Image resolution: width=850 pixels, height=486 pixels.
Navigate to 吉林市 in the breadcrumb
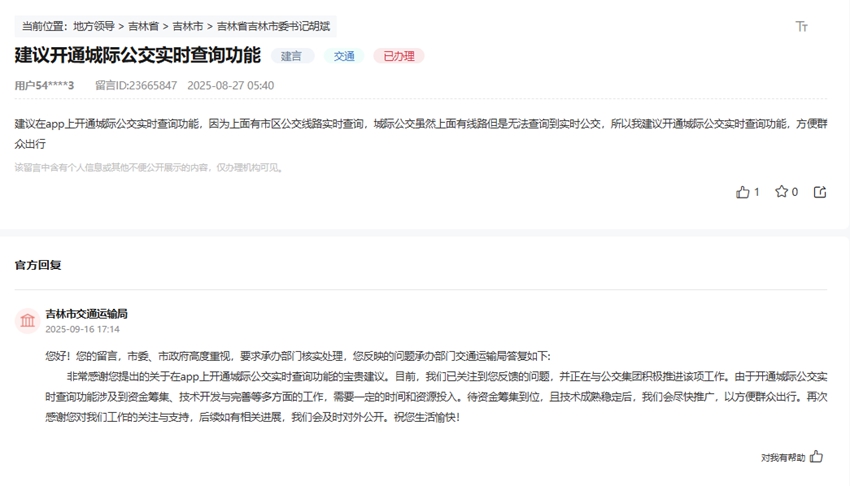pyautogui.click(x=188, y=26)
